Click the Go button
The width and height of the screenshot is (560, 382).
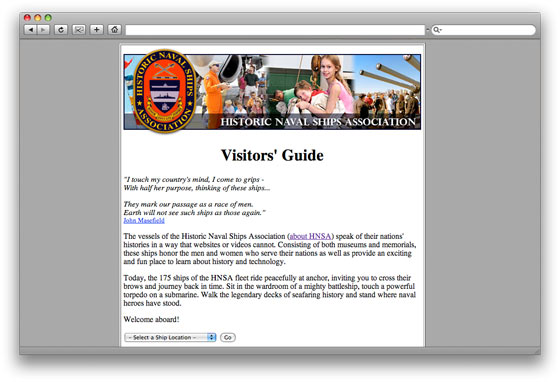coord(228,337)
